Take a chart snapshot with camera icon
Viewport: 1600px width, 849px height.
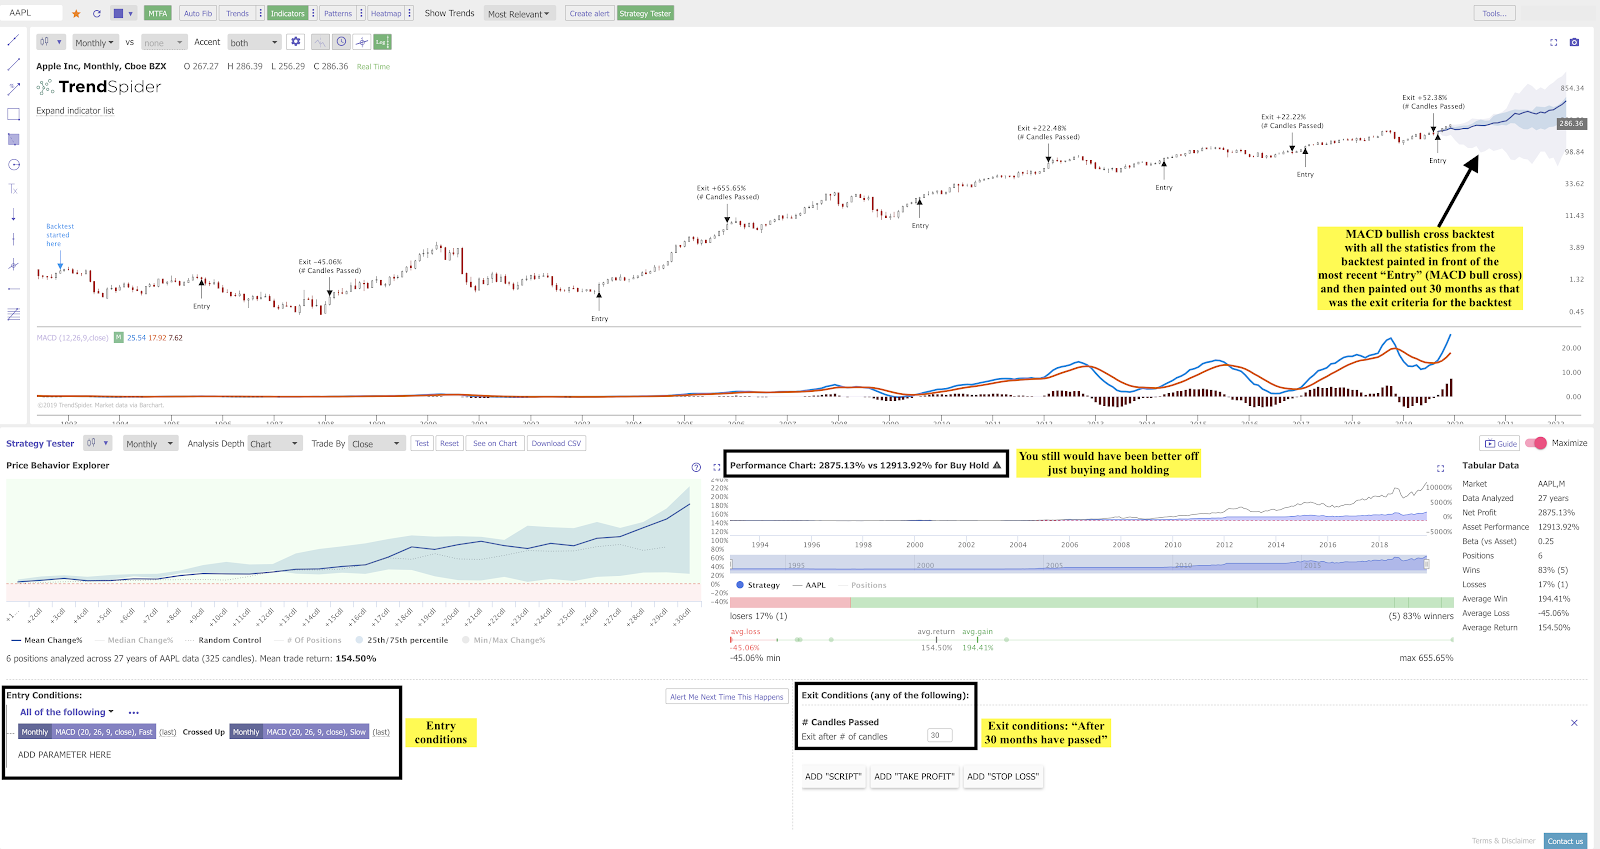click(x=1574, y=42)
